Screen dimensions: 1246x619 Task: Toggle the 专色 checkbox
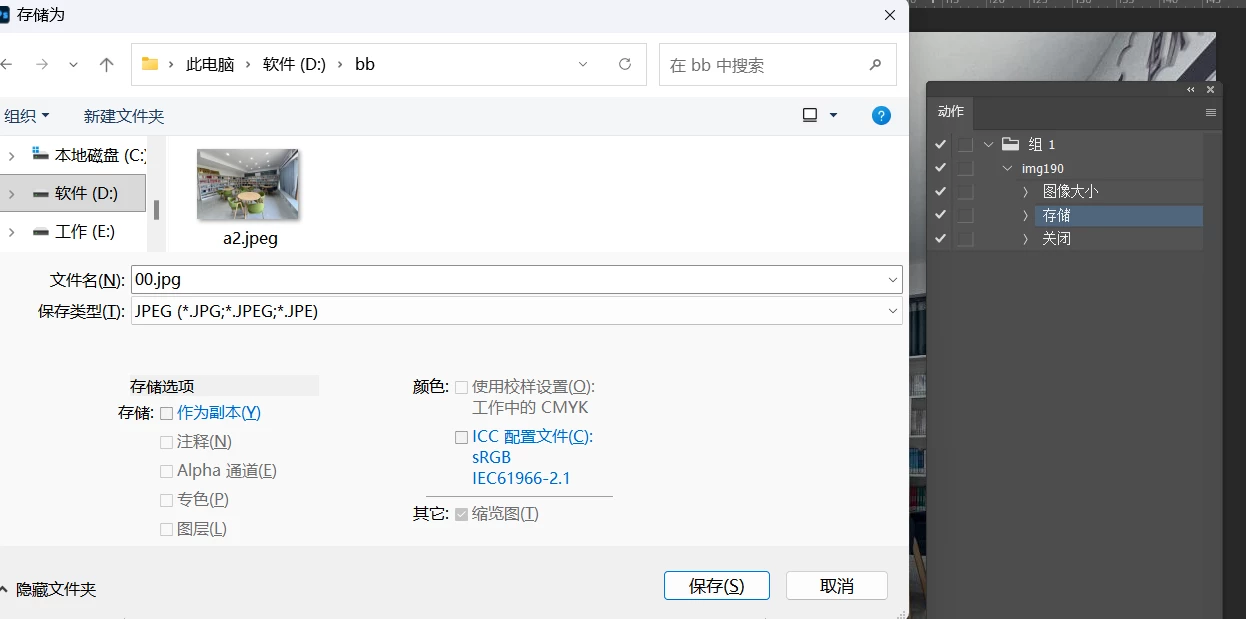(167, 499)
